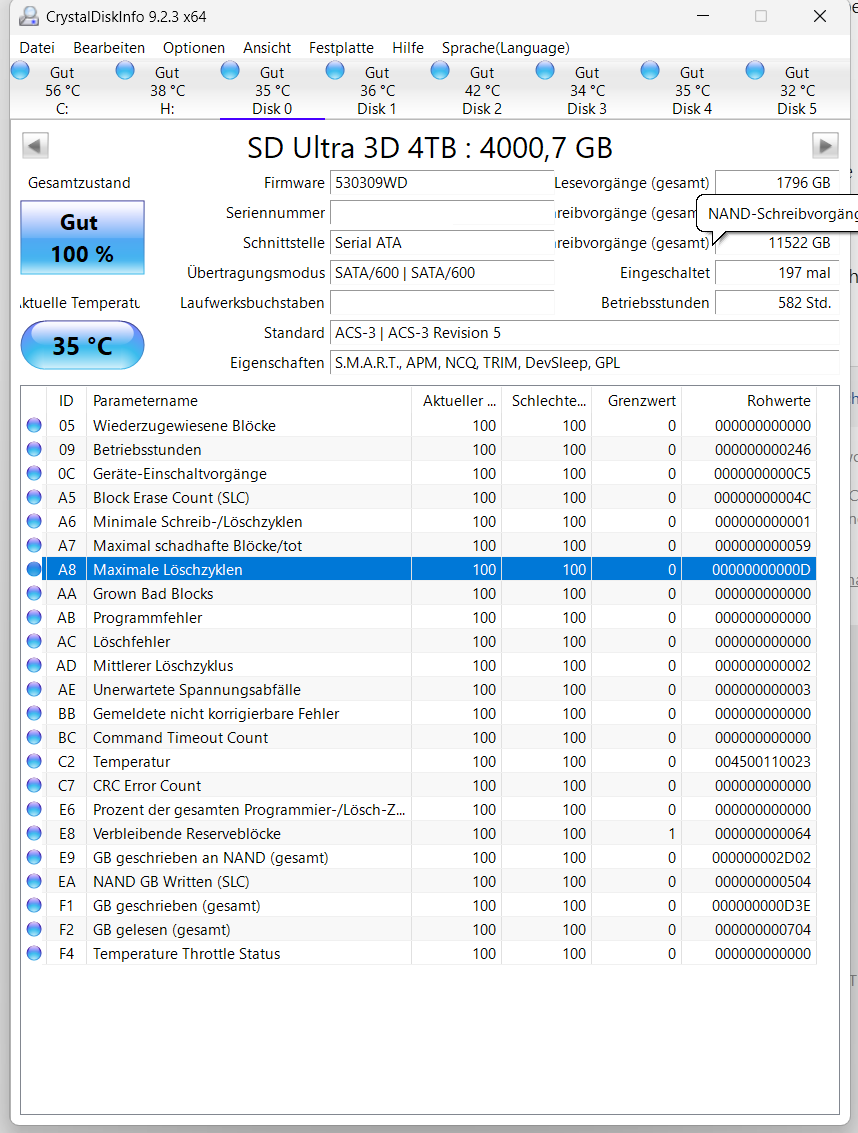Open the Festplatte menu
This screenshot has height=1133, width=858.
tap(341, 48)
